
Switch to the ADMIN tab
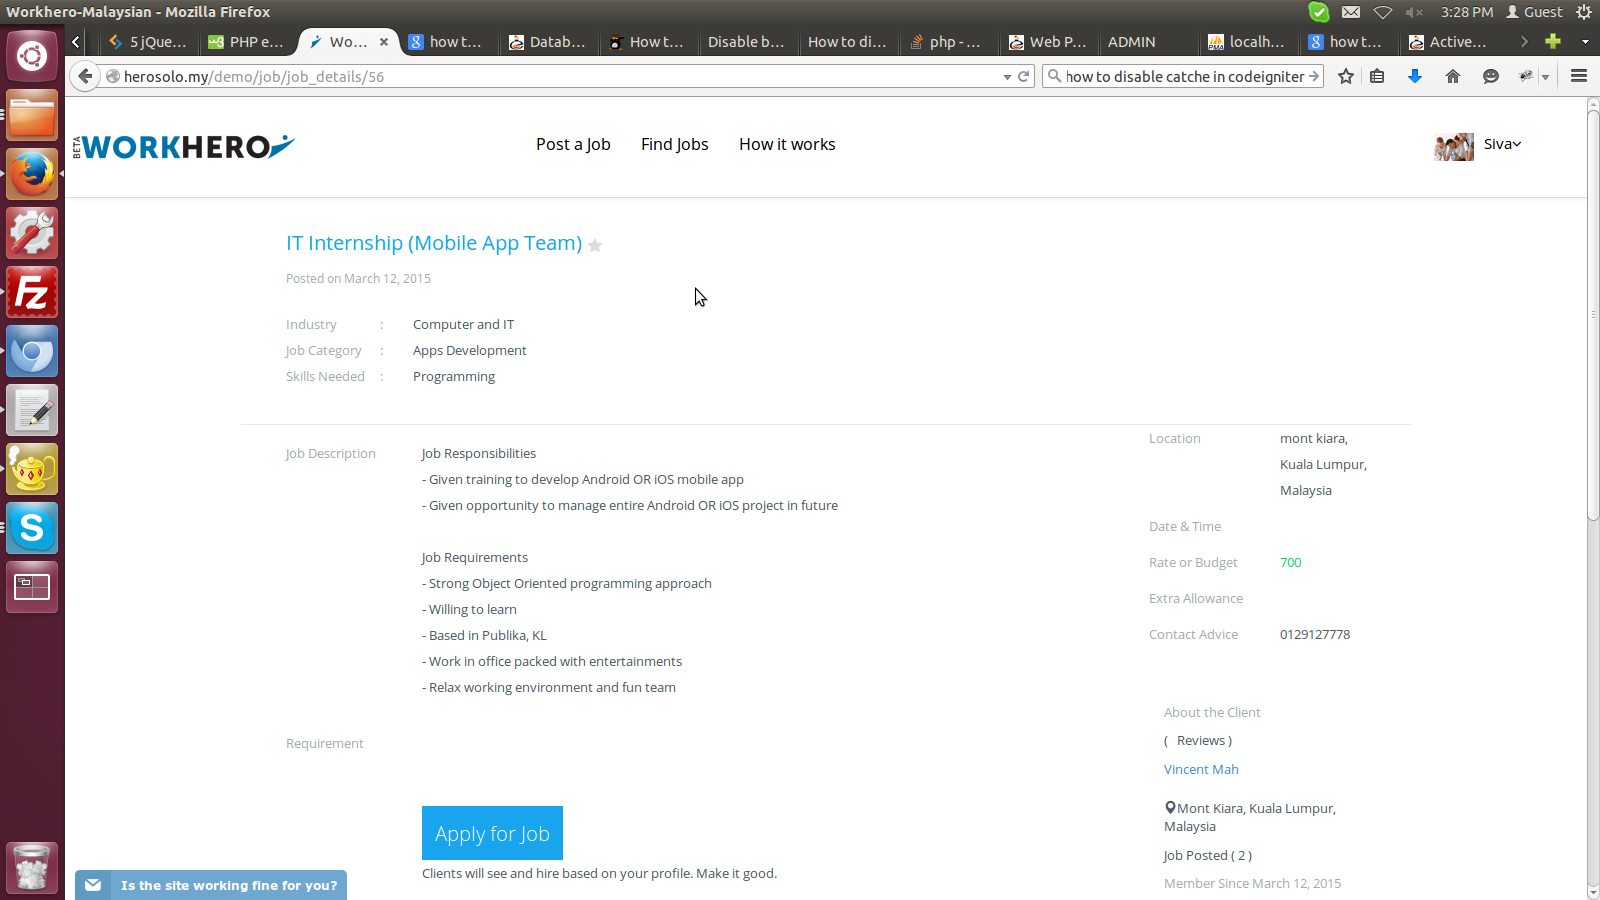[1131, 42]
